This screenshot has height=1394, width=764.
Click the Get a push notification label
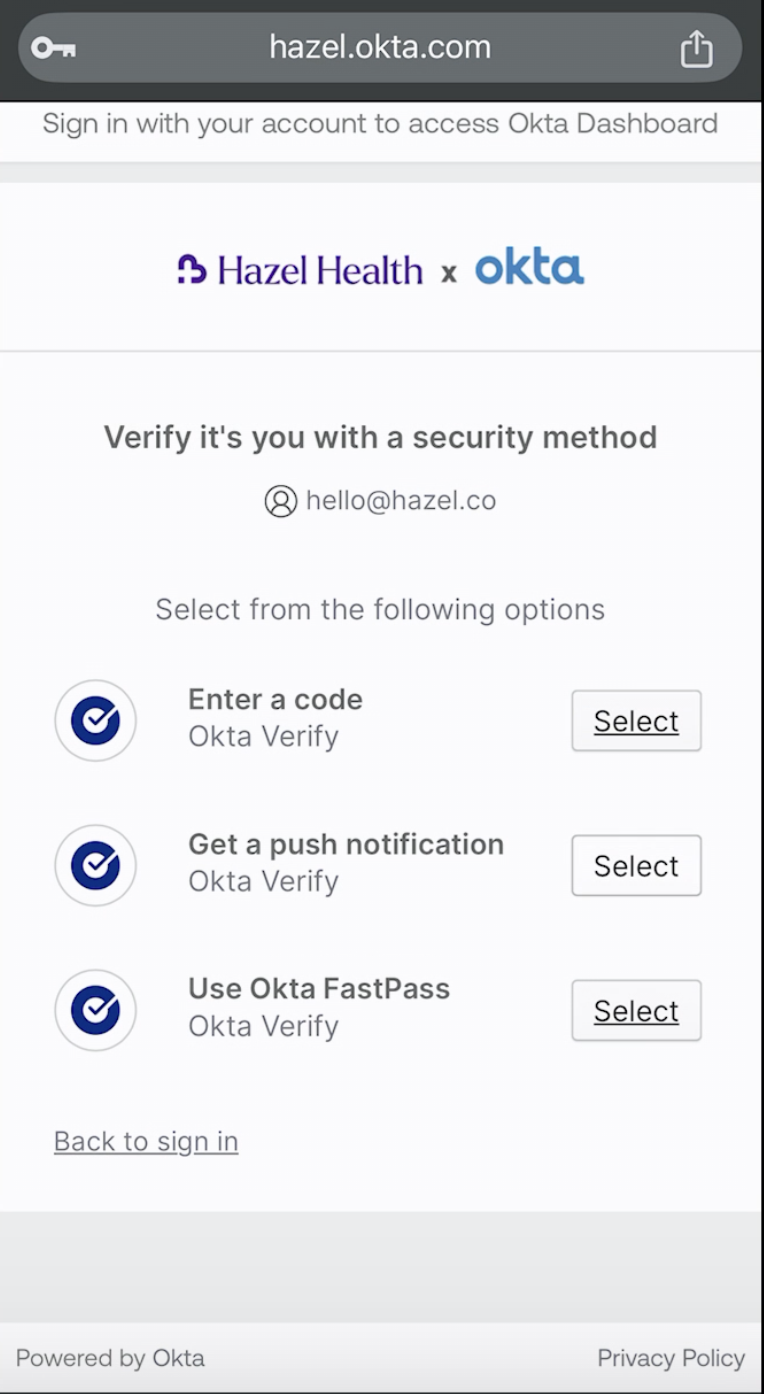[346, 844]
